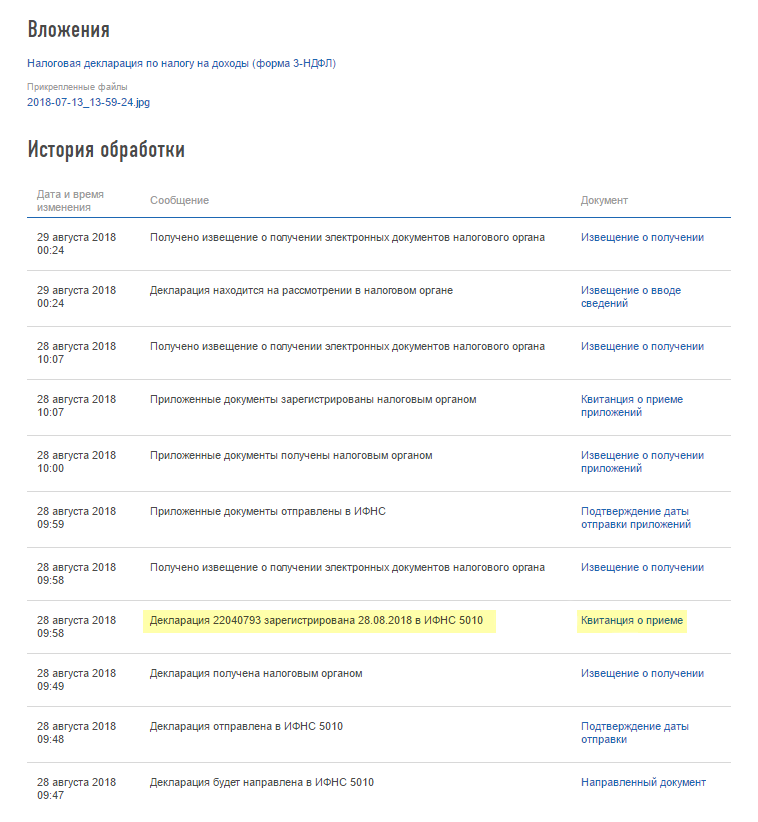Select message 'Приложенные документы отправлены в ИФНС'

tap(268, 512)
